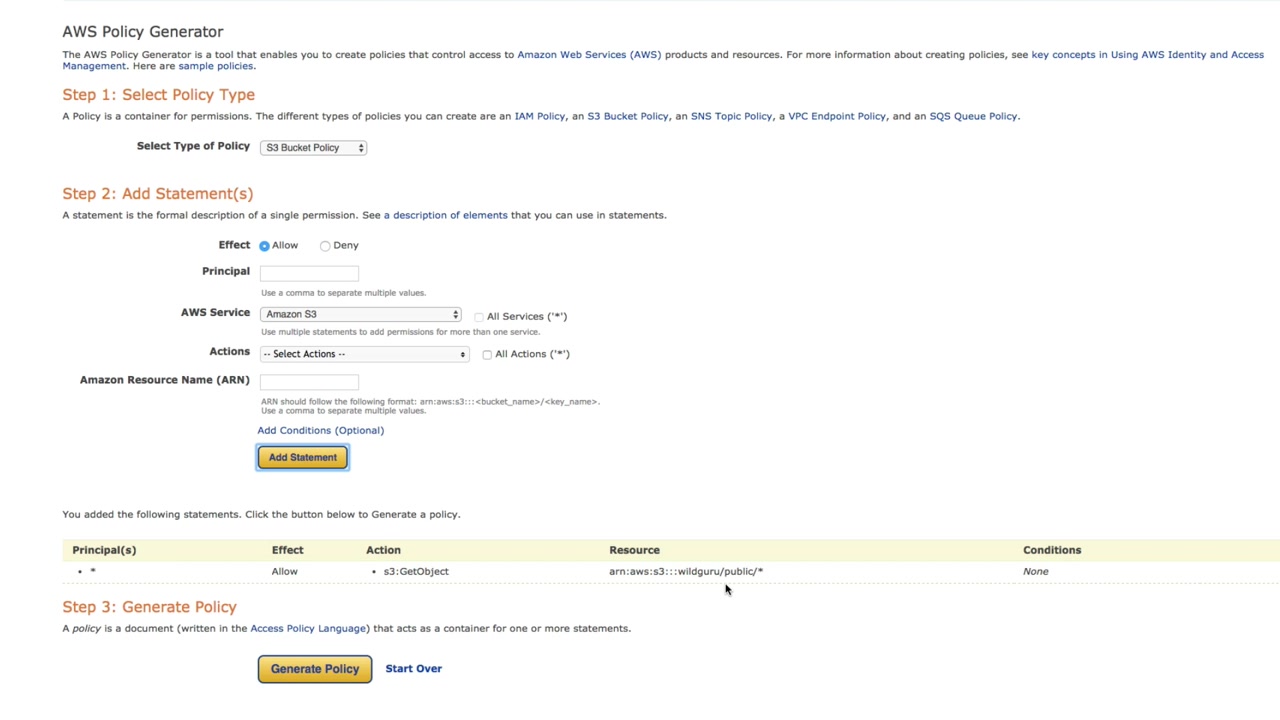Click the Add Statement button
Viewport: 1280px width, 720px height.
[x=303, y=458]
